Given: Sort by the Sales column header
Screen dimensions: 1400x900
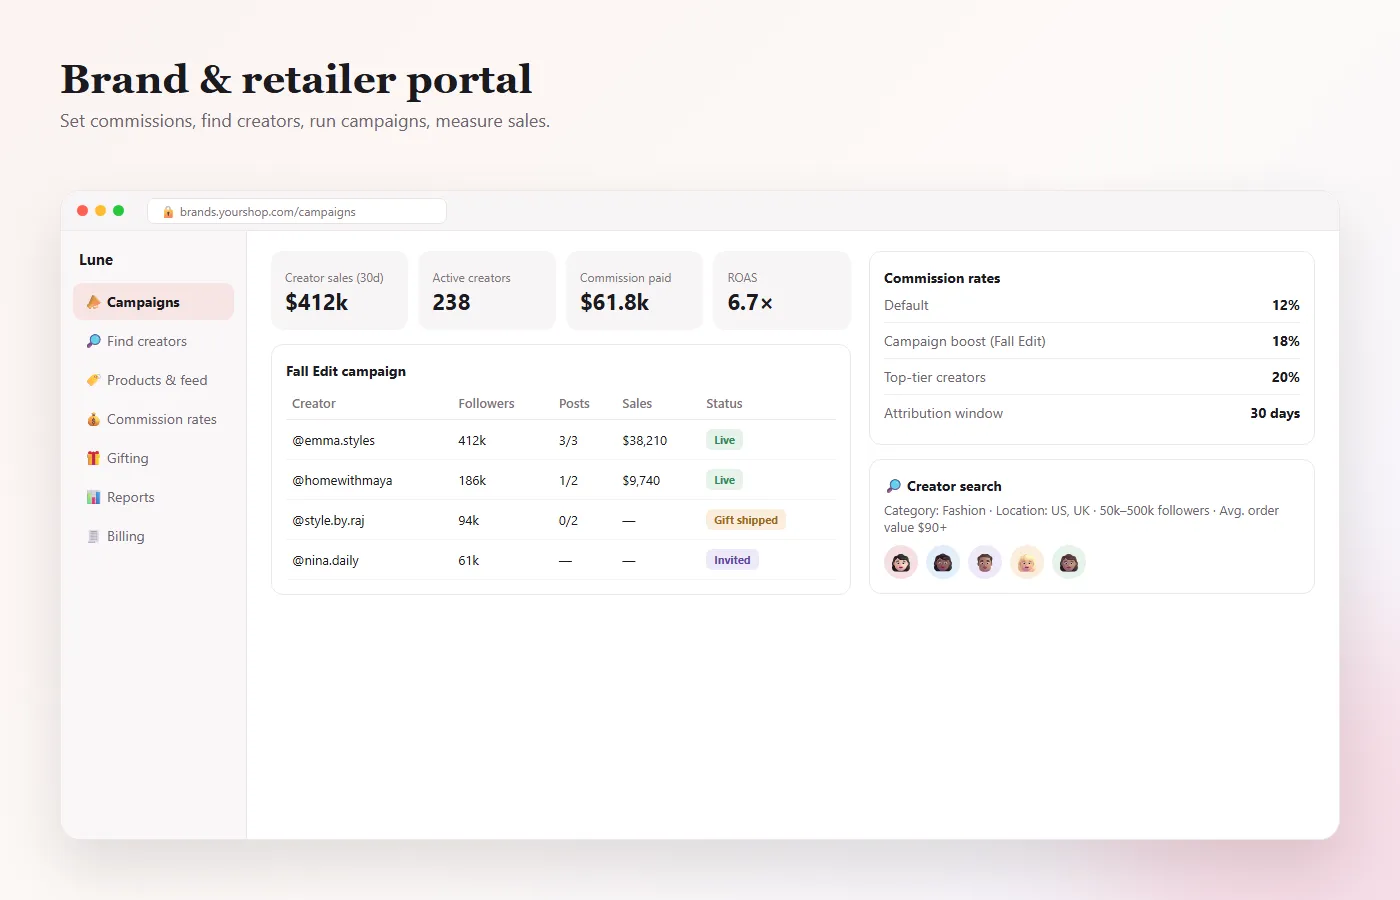Looking at the screenshot, I should click(x=637, y=404).
